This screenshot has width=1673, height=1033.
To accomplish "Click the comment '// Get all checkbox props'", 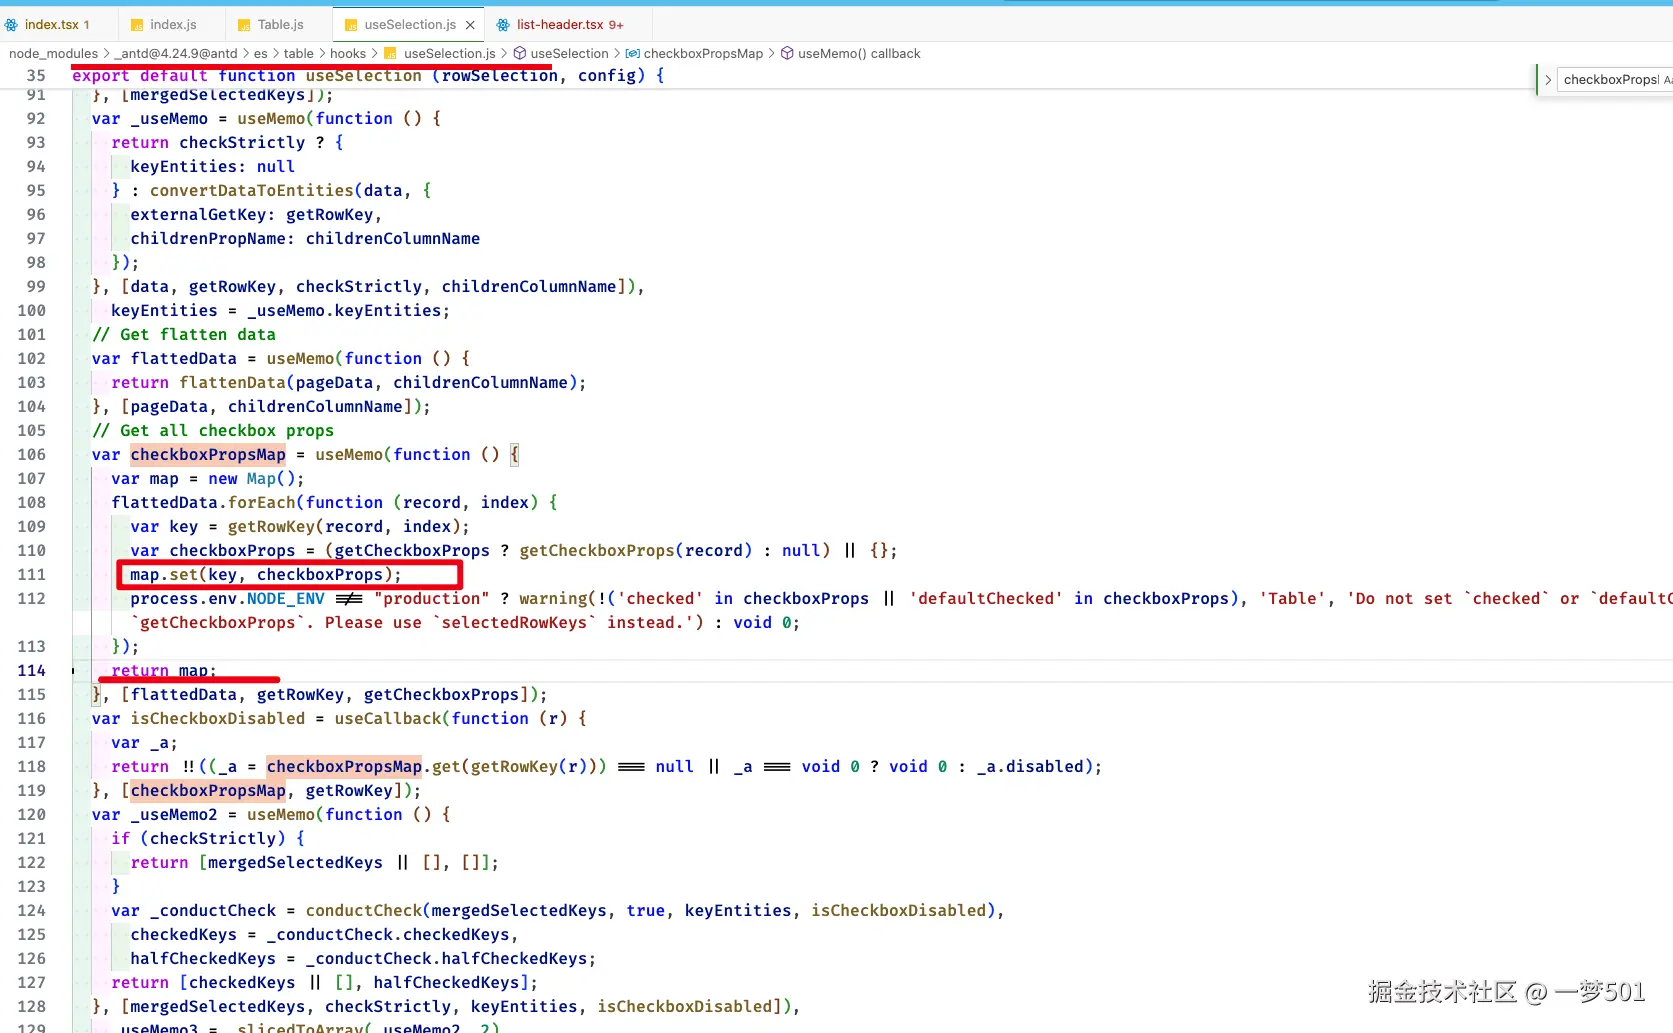I will click(x=213, y=431).
